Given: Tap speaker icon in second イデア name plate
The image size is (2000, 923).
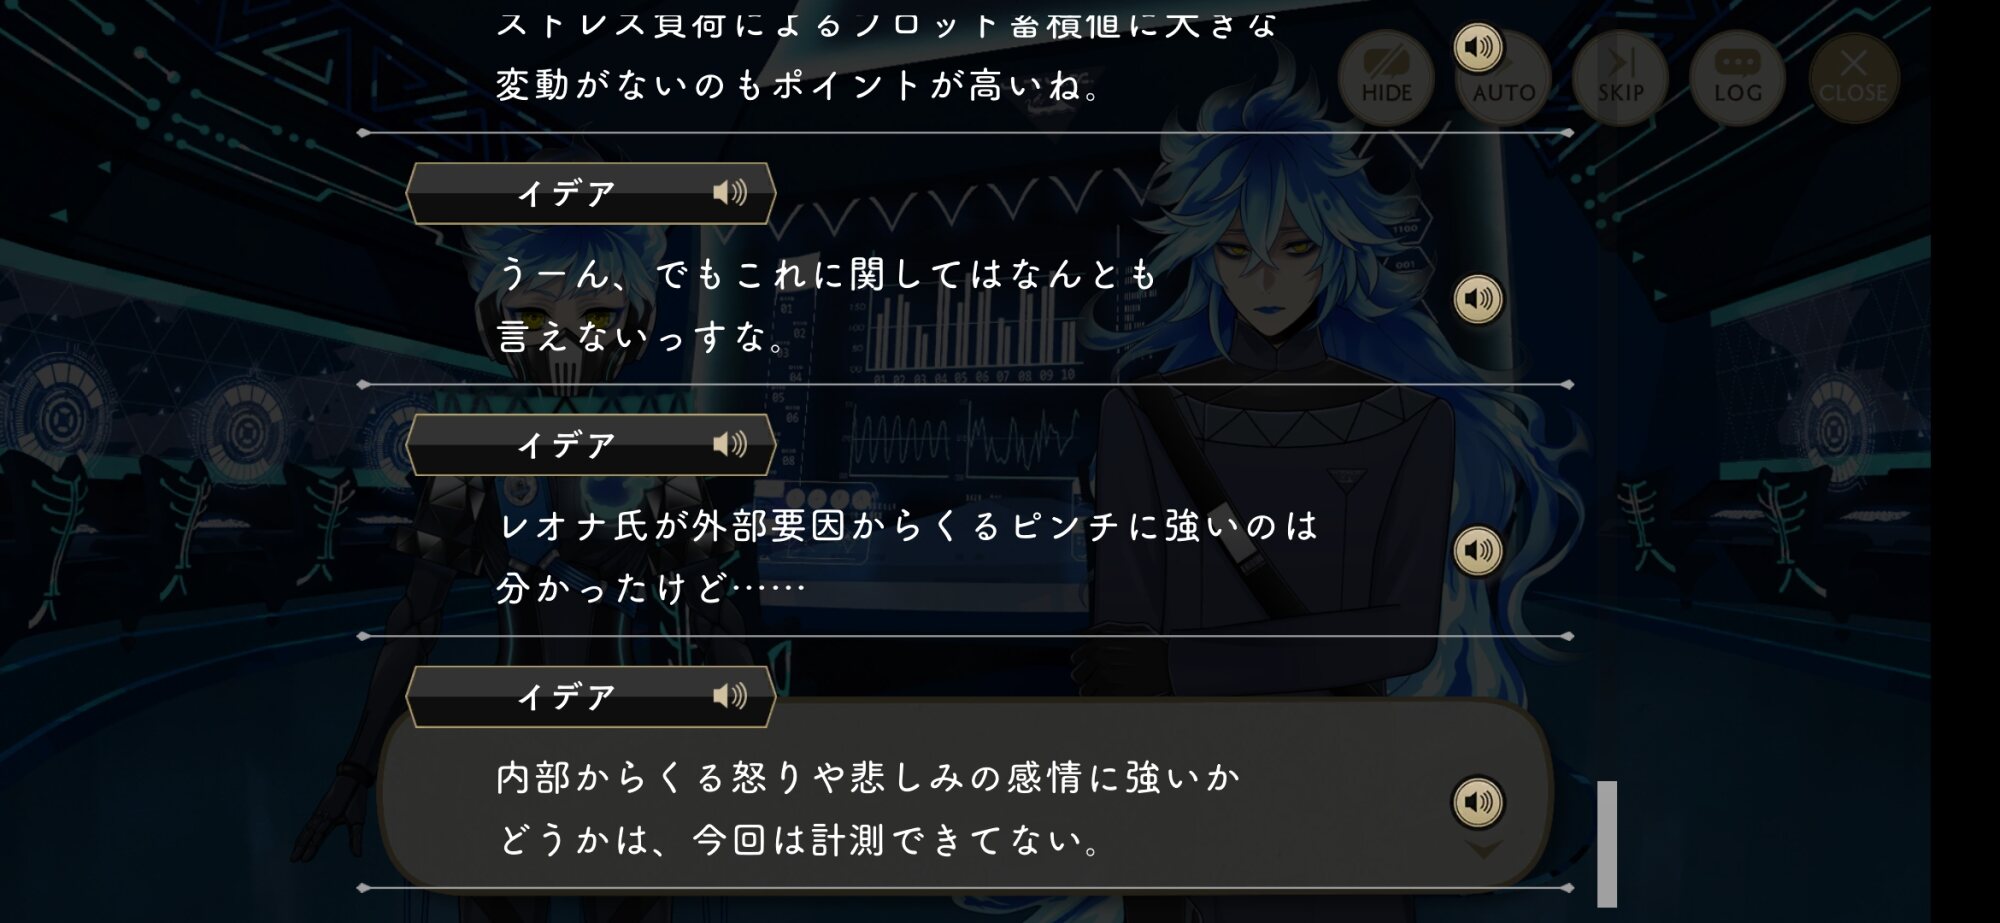Looking at the screenshot, I should click(730, 444).
